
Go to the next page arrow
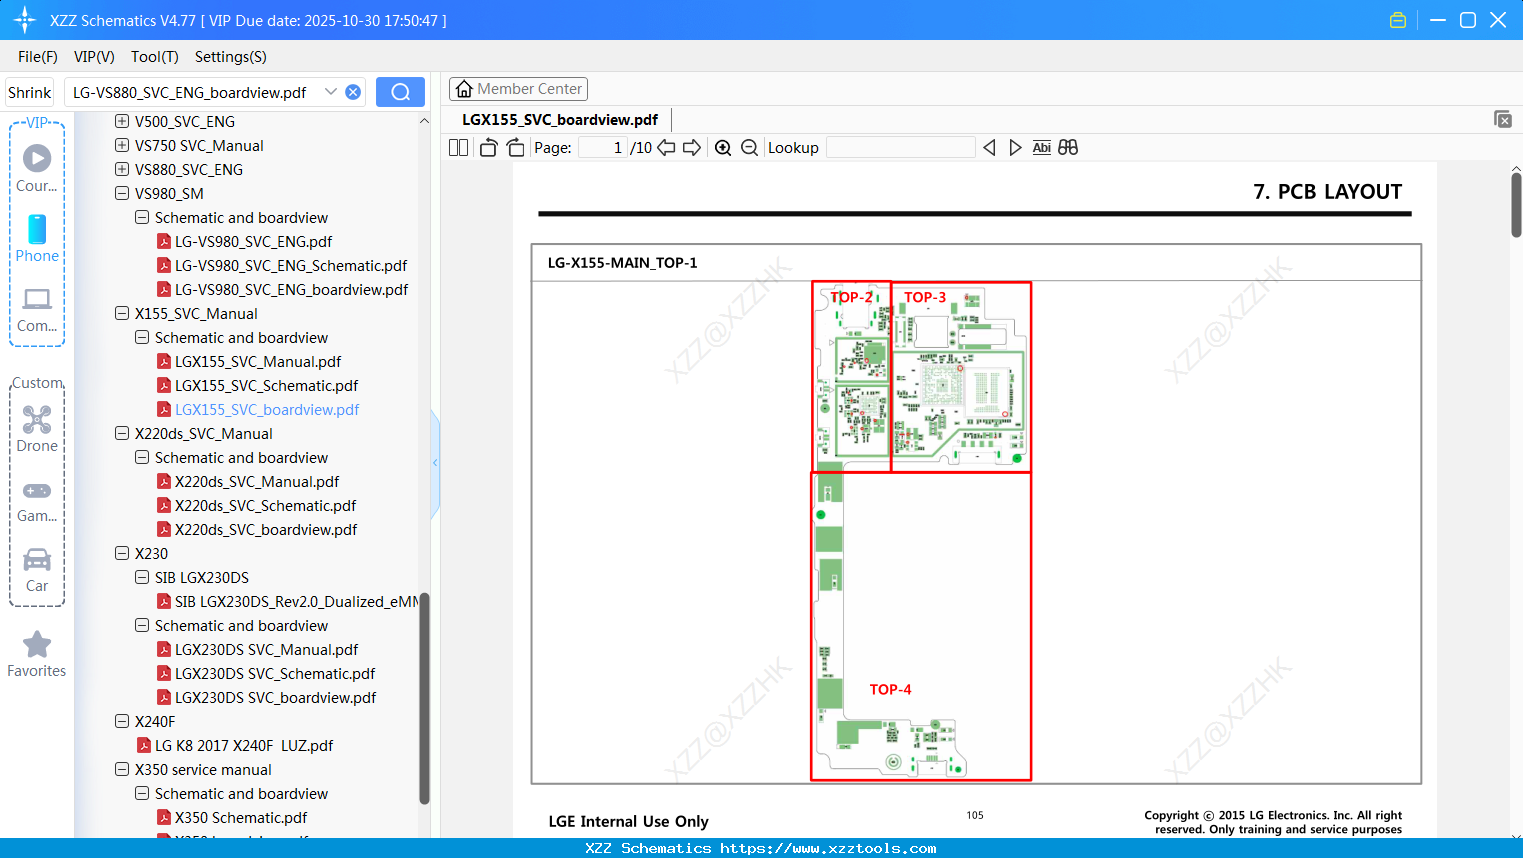[692, 148]
